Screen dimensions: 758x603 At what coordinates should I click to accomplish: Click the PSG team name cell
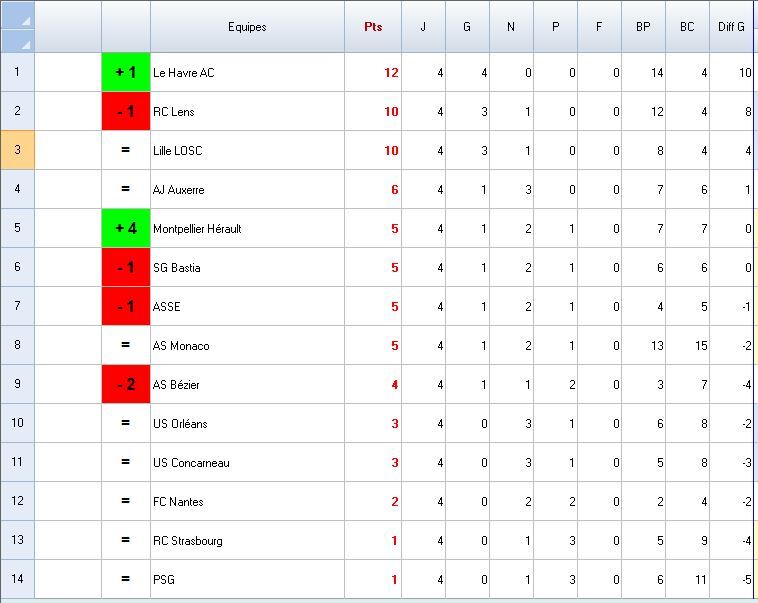point(247,579)
